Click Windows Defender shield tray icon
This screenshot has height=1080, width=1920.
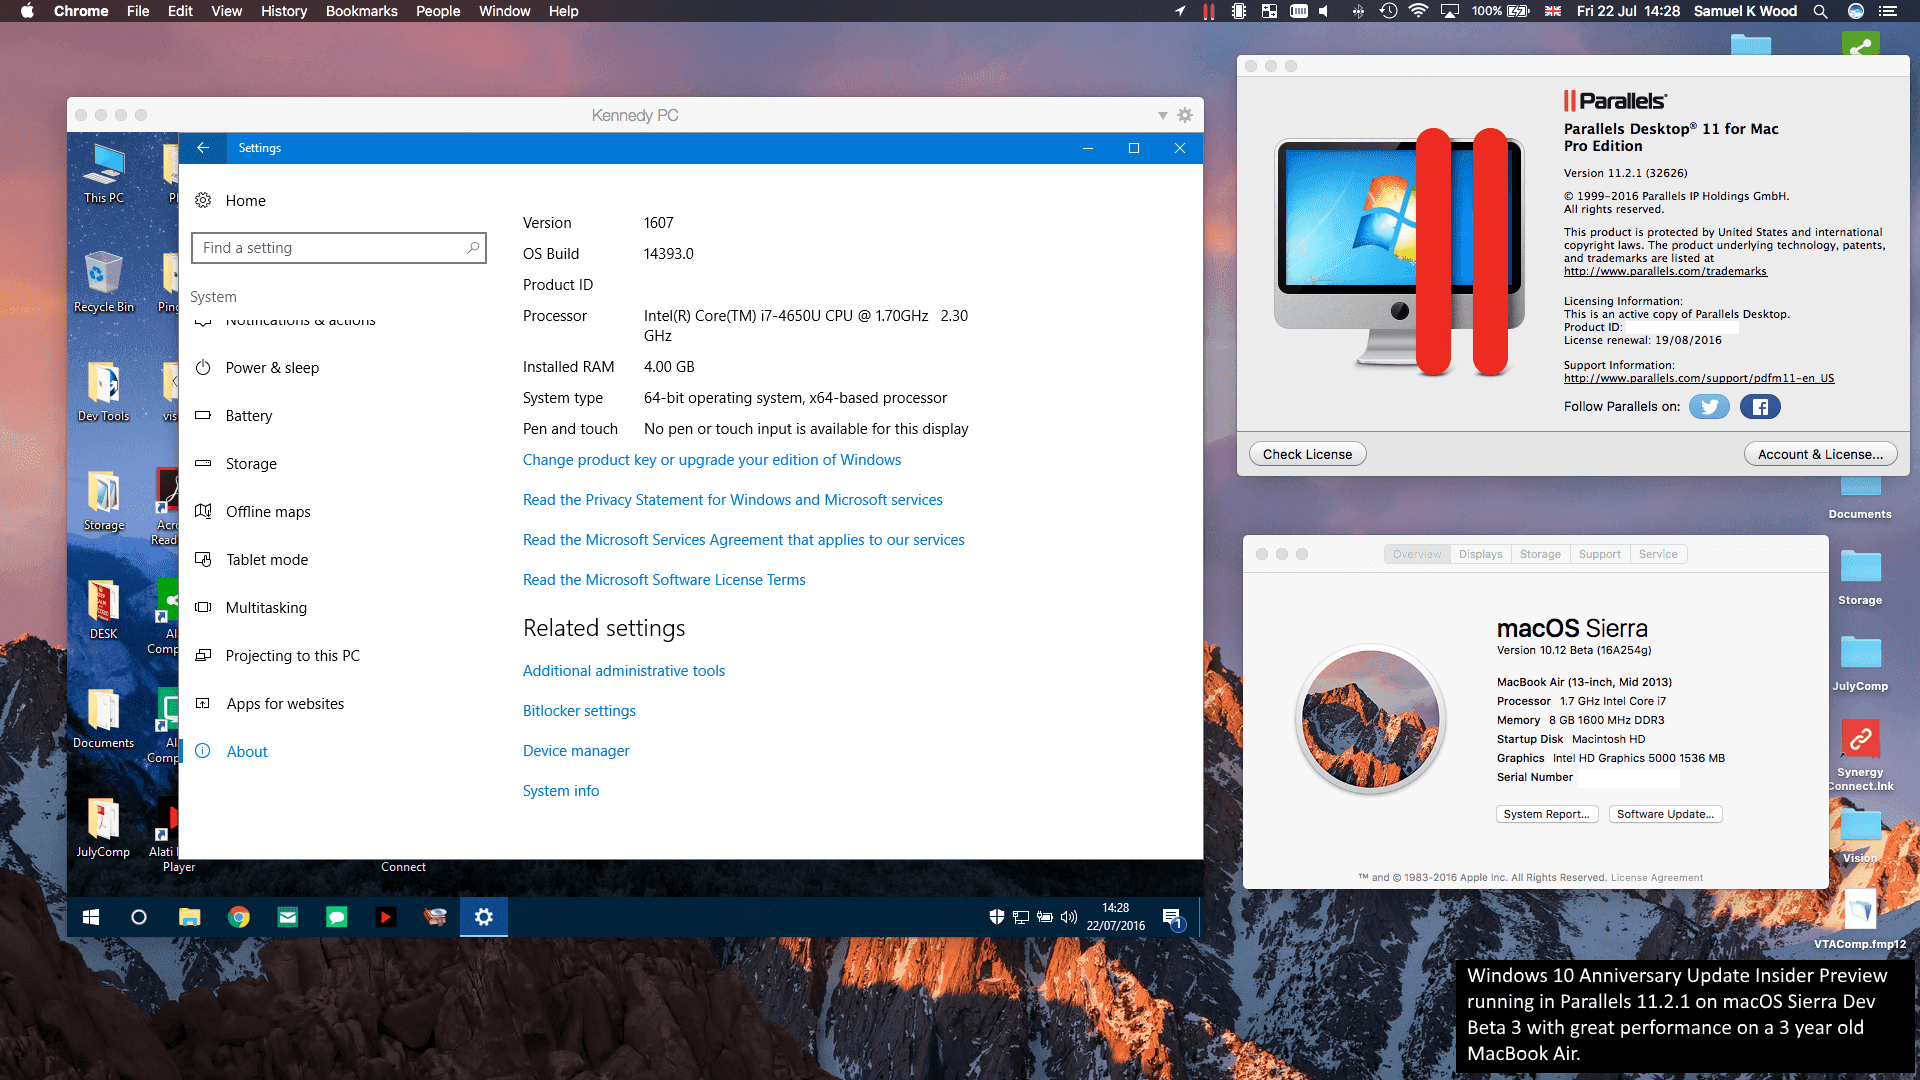997,917
